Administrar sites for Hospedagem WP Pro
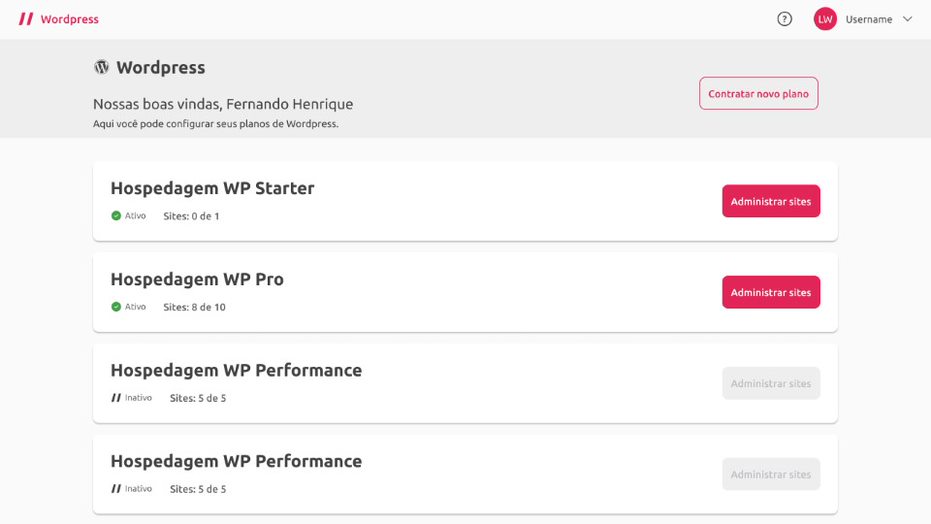931x524 pixels. pyautogui.click(x=771, y=292)
